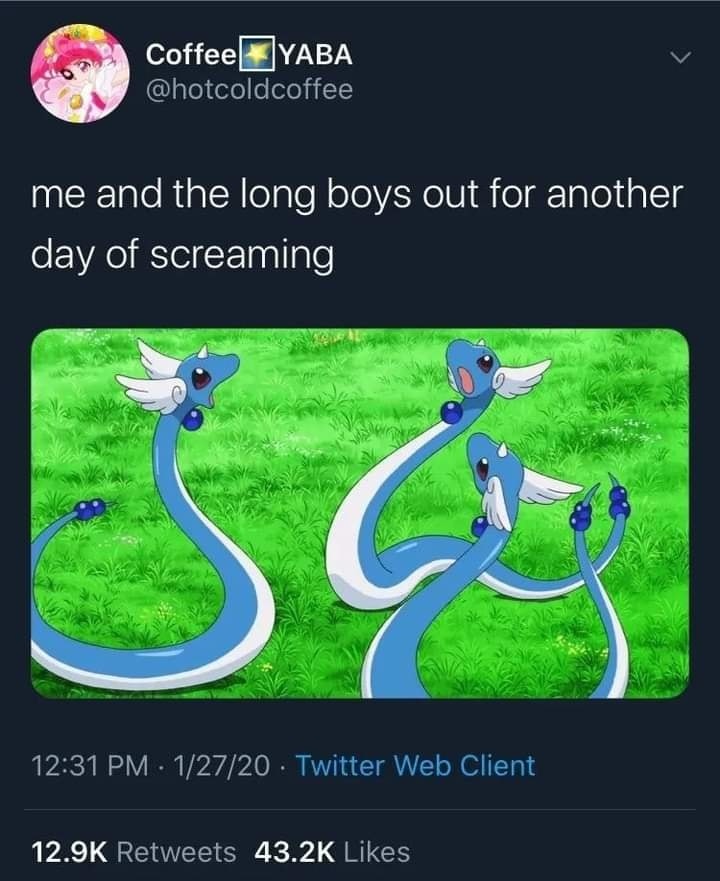Click the 1/27/20 date

[221, 766]
